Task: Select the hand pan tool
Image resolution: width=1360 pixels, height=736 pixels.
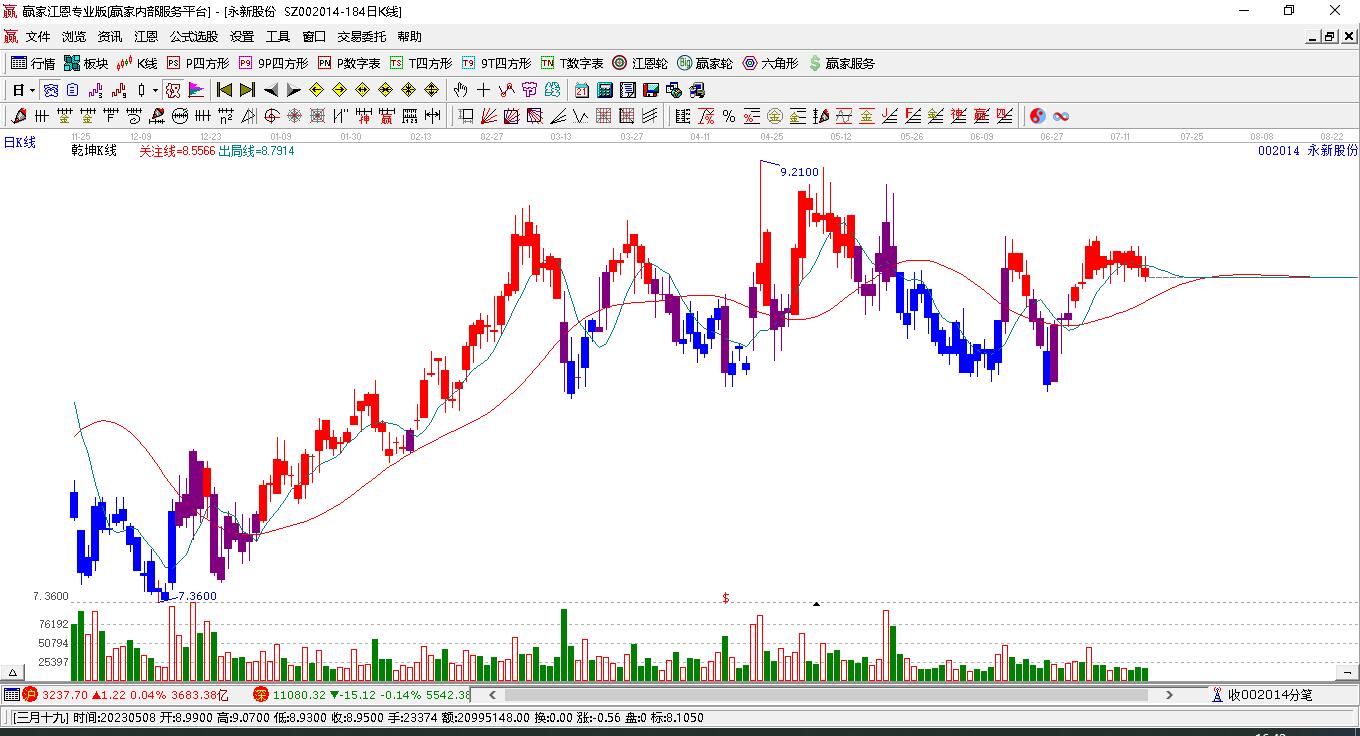Action: click(x=461, y=90)
